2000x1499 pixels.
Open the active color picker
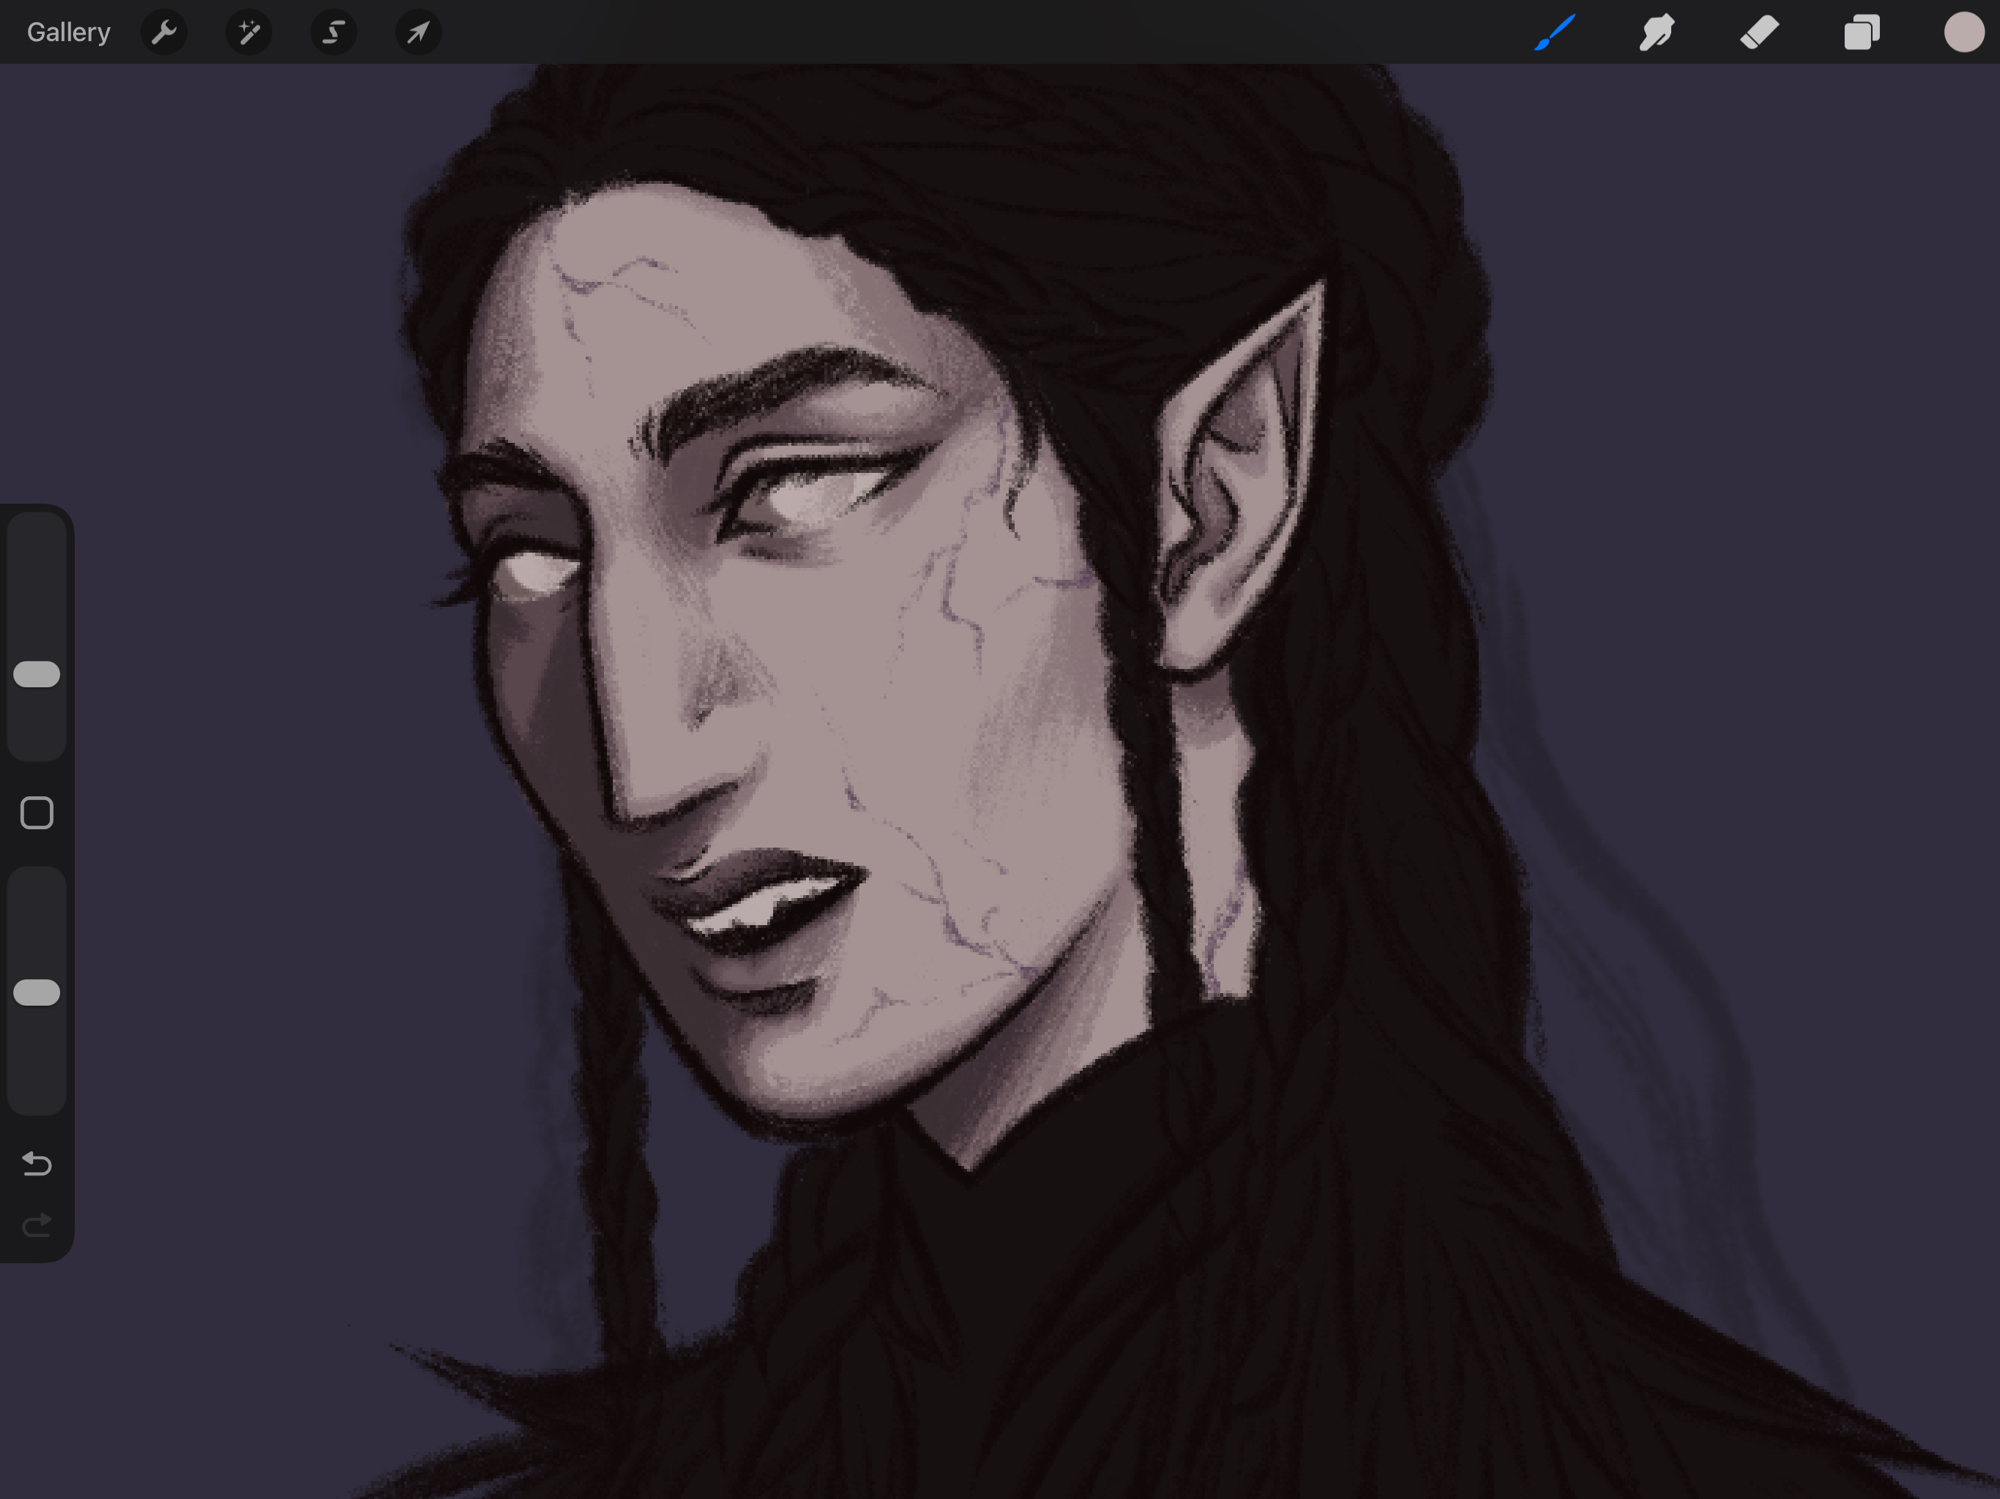tap(1963, 33)
